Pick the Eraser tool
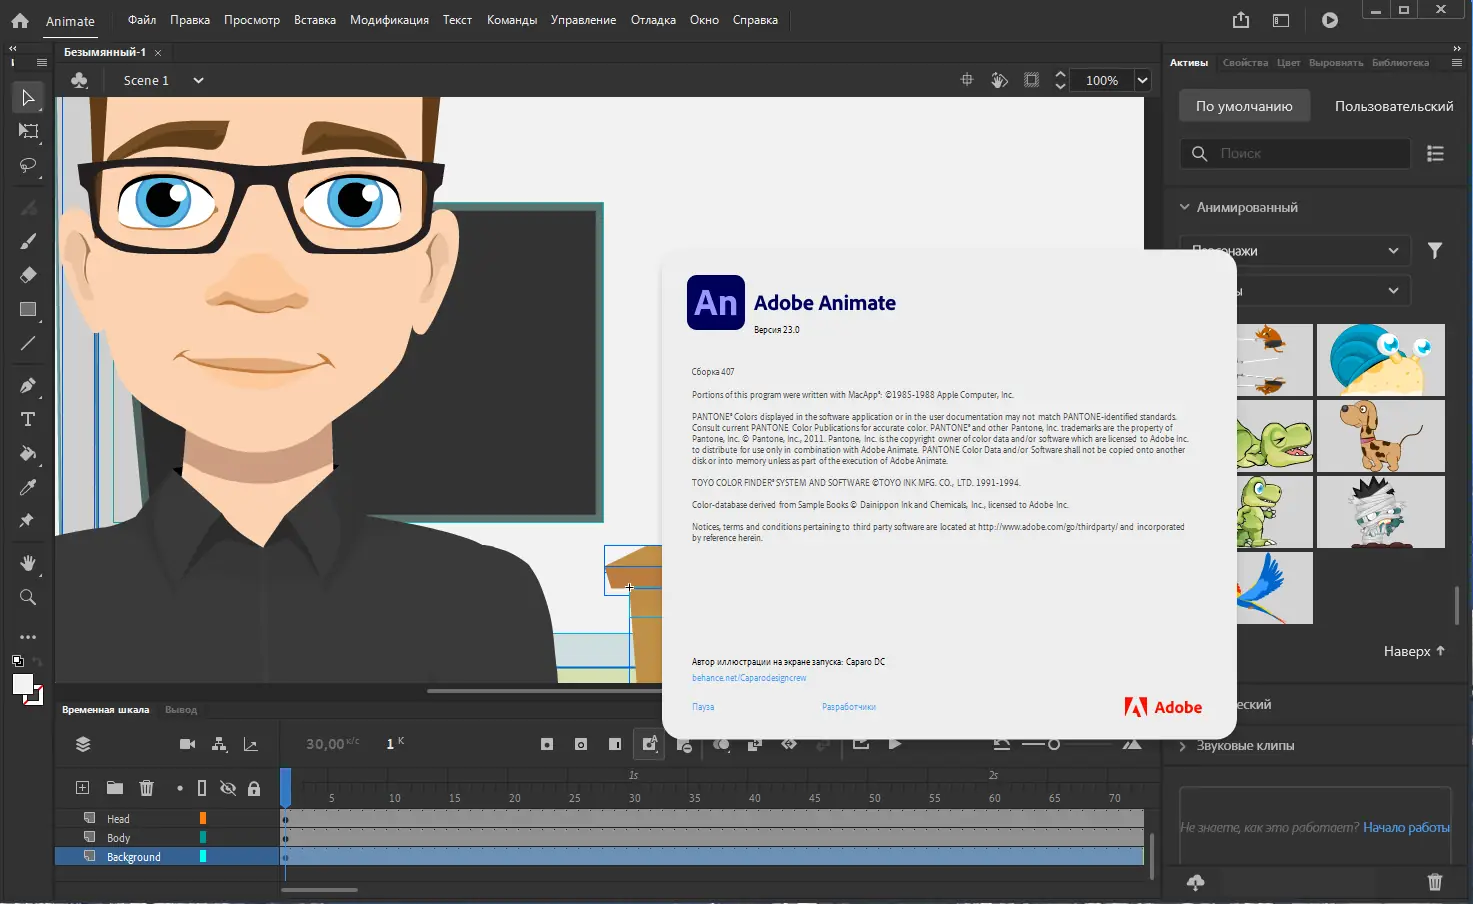Screen dimensions: 1473x904 [x=28, y=275]
